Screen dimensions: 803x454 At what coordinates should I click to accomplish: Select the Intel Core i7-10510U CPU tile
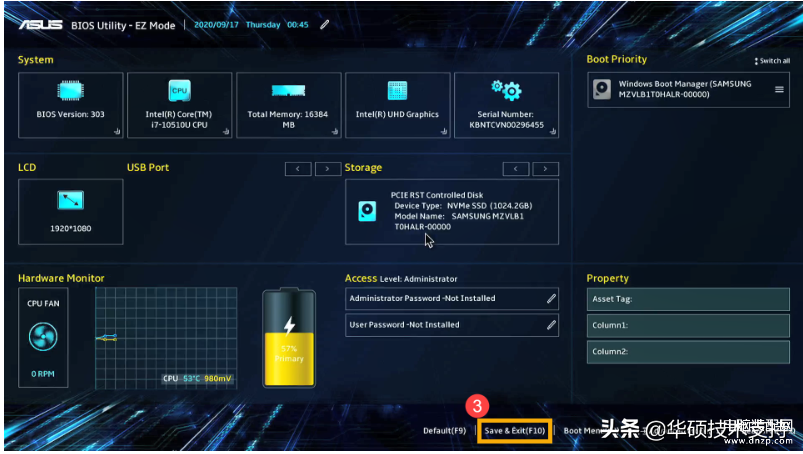(x=179, y=105)
